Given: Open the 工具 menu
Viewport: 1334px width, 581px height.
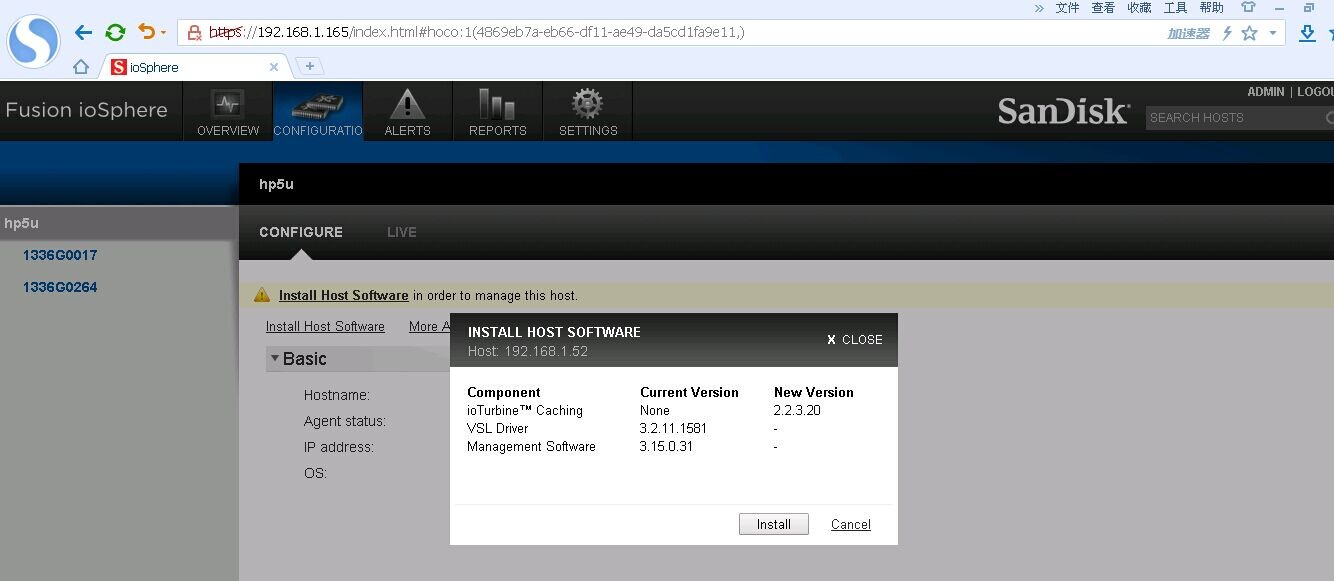Looking at the screenshot, I should coord(1175,8).
